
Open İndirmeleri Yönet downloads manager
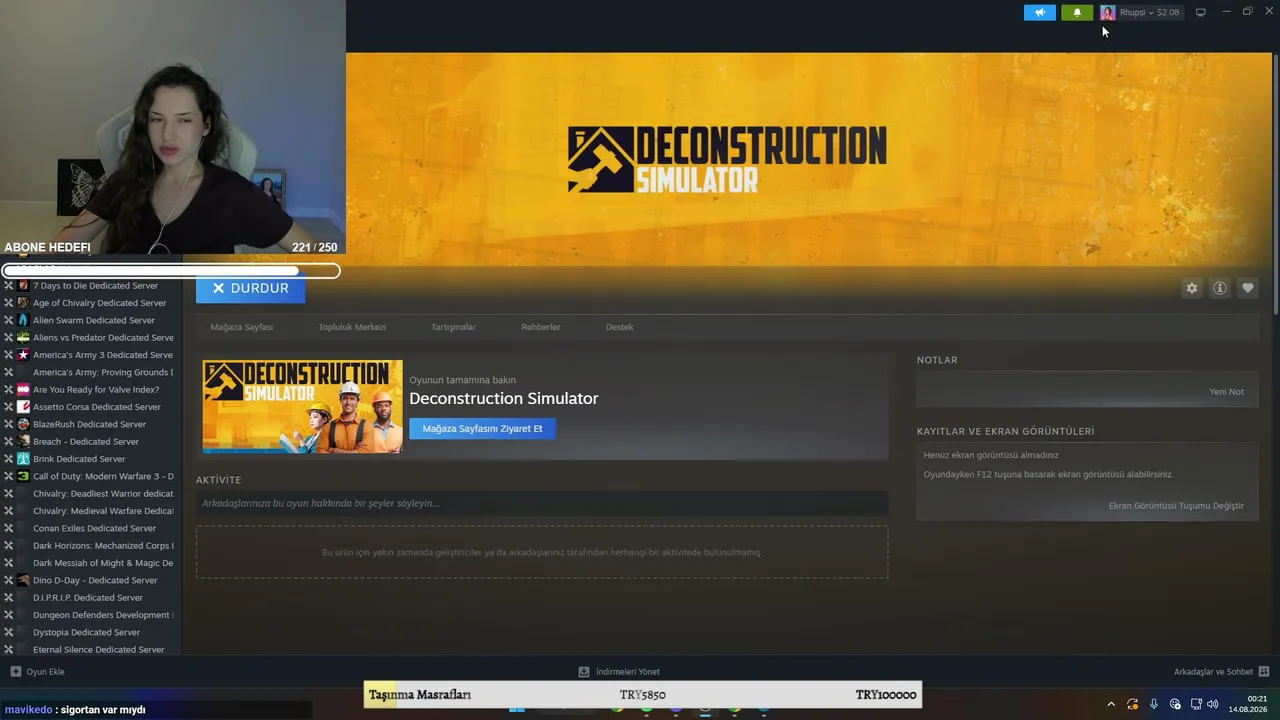(627, 672)
